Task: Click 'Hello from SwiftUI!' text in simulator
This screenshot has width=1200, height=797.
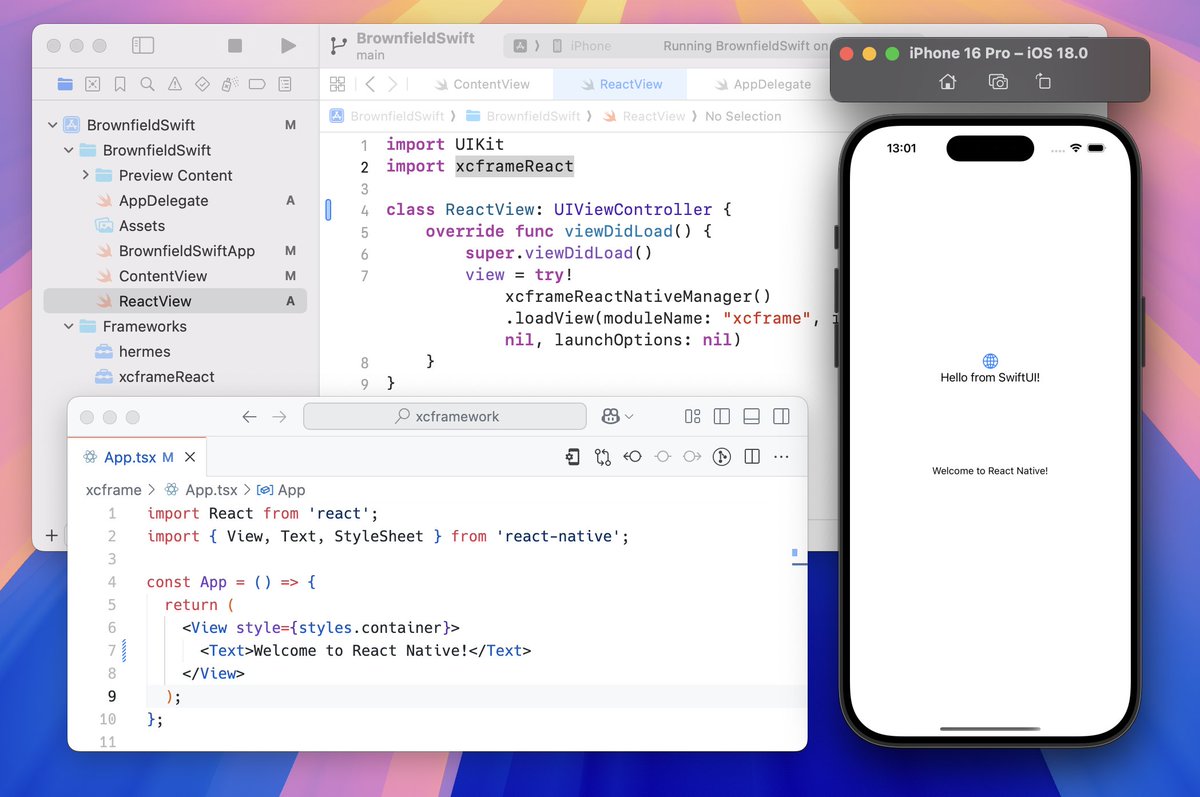Action: coord(990,378)
